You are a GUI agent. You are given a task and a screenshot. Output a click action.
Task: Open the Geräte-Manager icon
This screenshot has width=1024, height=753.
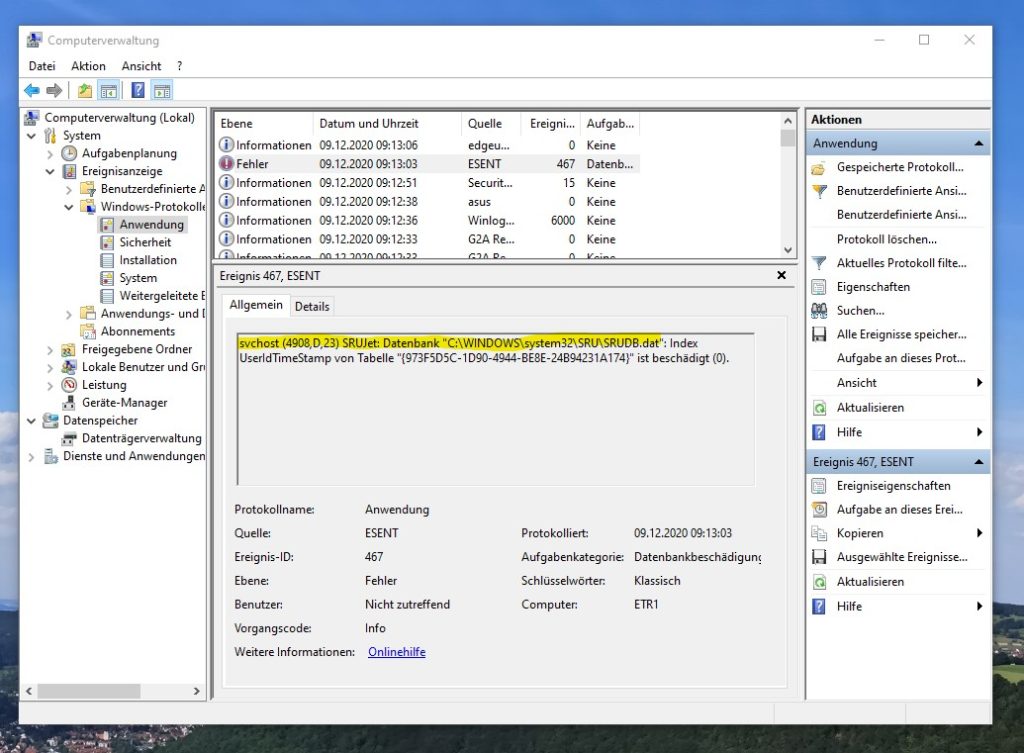click(69, 403)
